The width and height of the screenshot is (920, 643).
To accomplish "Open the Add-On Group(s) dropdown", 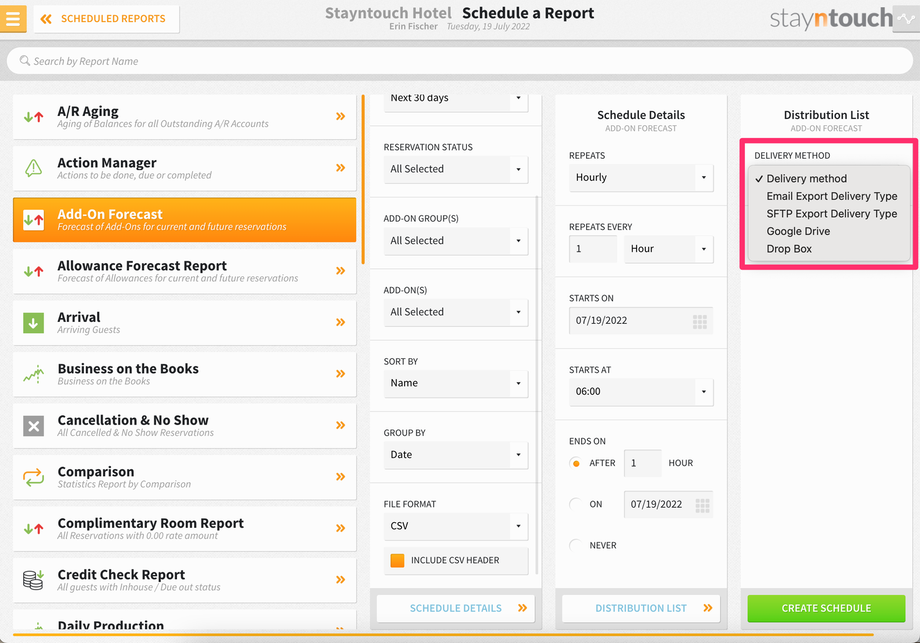I will tap(456, 241).
